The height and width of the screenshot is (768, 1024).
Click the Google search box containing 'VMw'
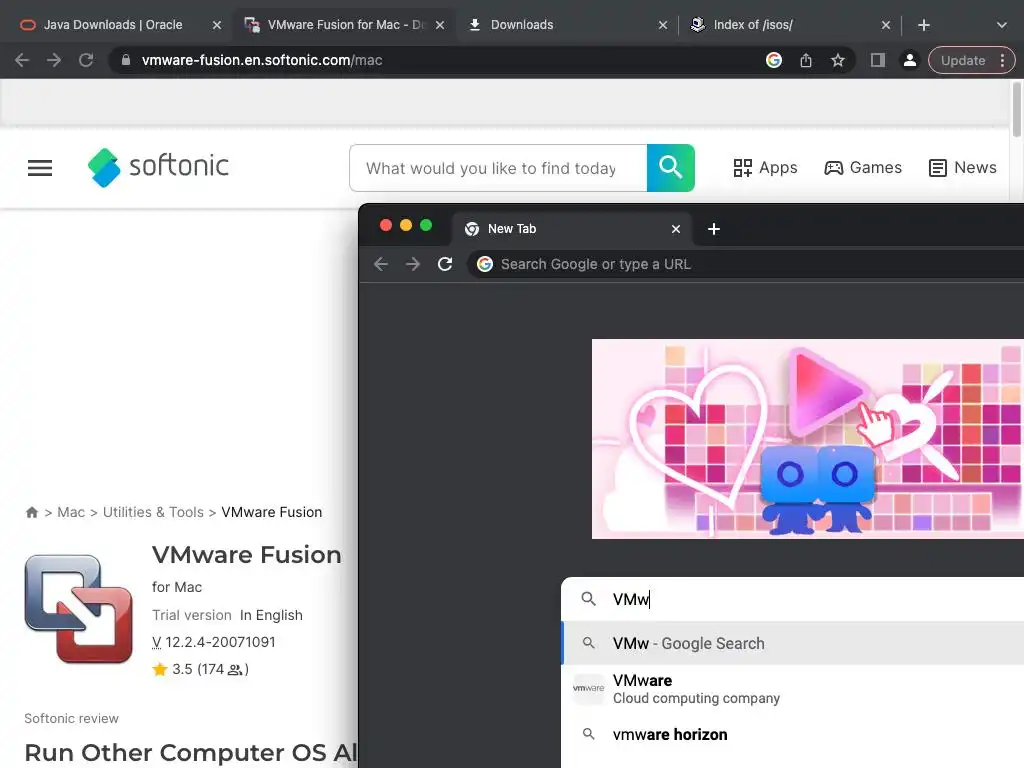793,599
